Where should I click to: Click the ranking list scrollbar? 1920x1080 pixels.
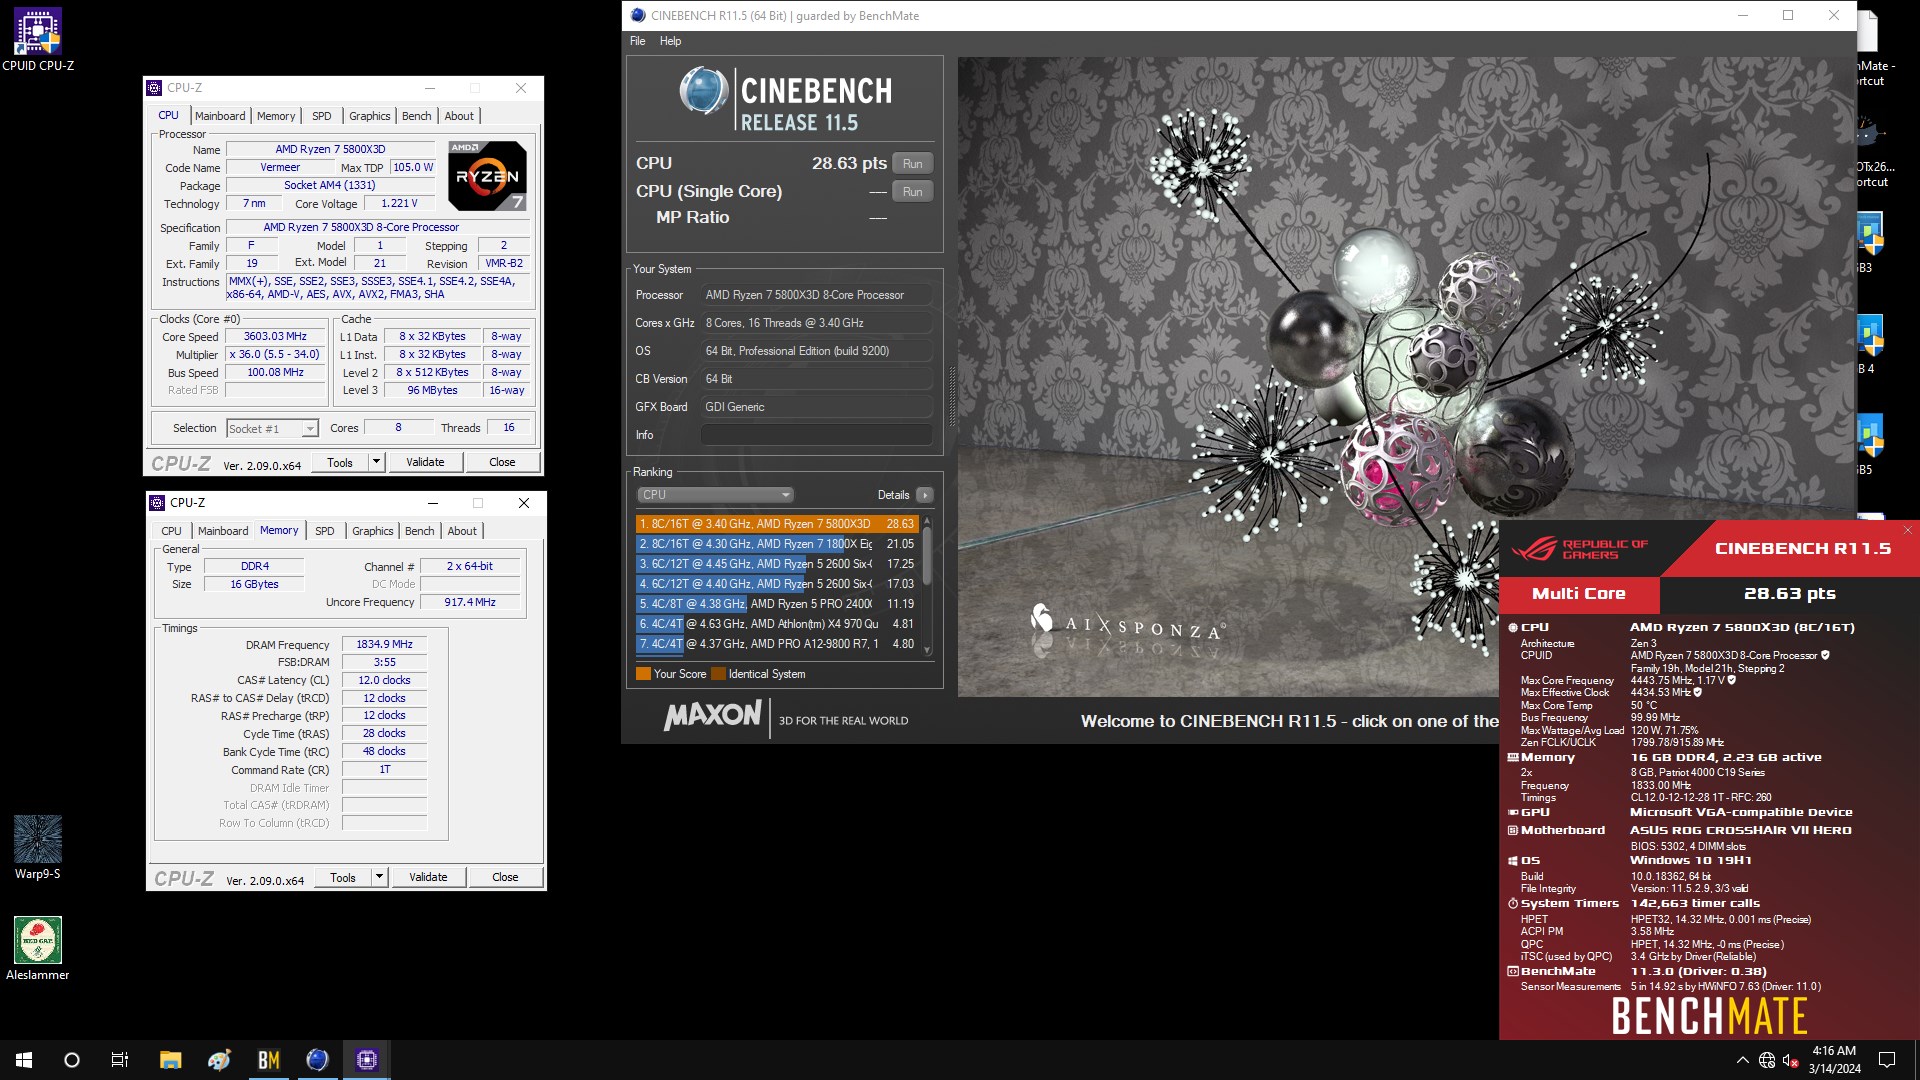(927, 556)
